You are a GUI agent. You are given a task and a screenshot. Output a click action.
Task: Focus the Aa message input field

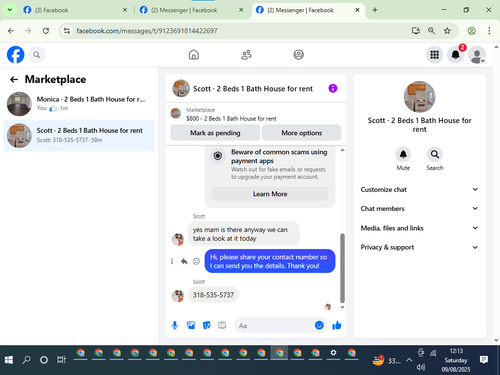(275, 325)
